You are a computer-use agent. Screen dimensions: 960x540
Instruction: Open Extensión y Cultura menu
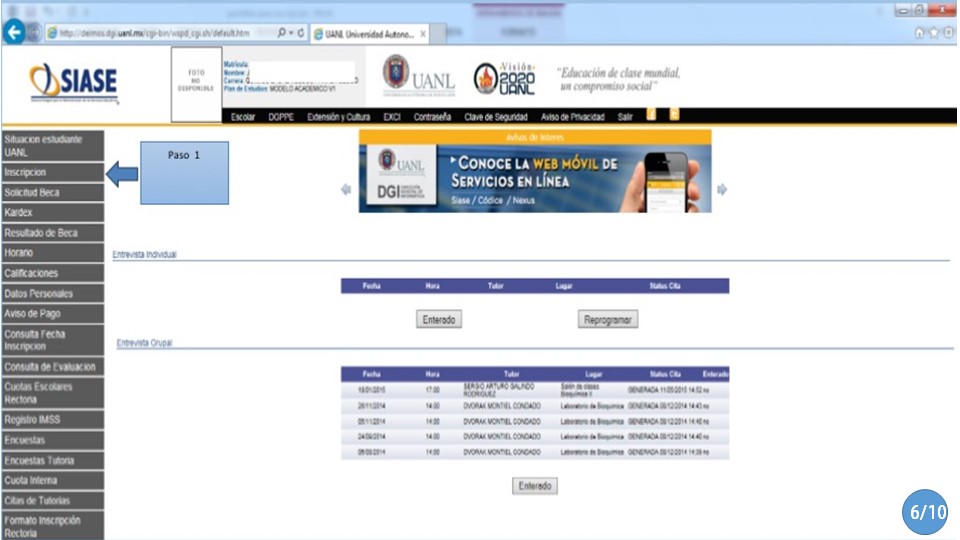[x=339, y=117]
